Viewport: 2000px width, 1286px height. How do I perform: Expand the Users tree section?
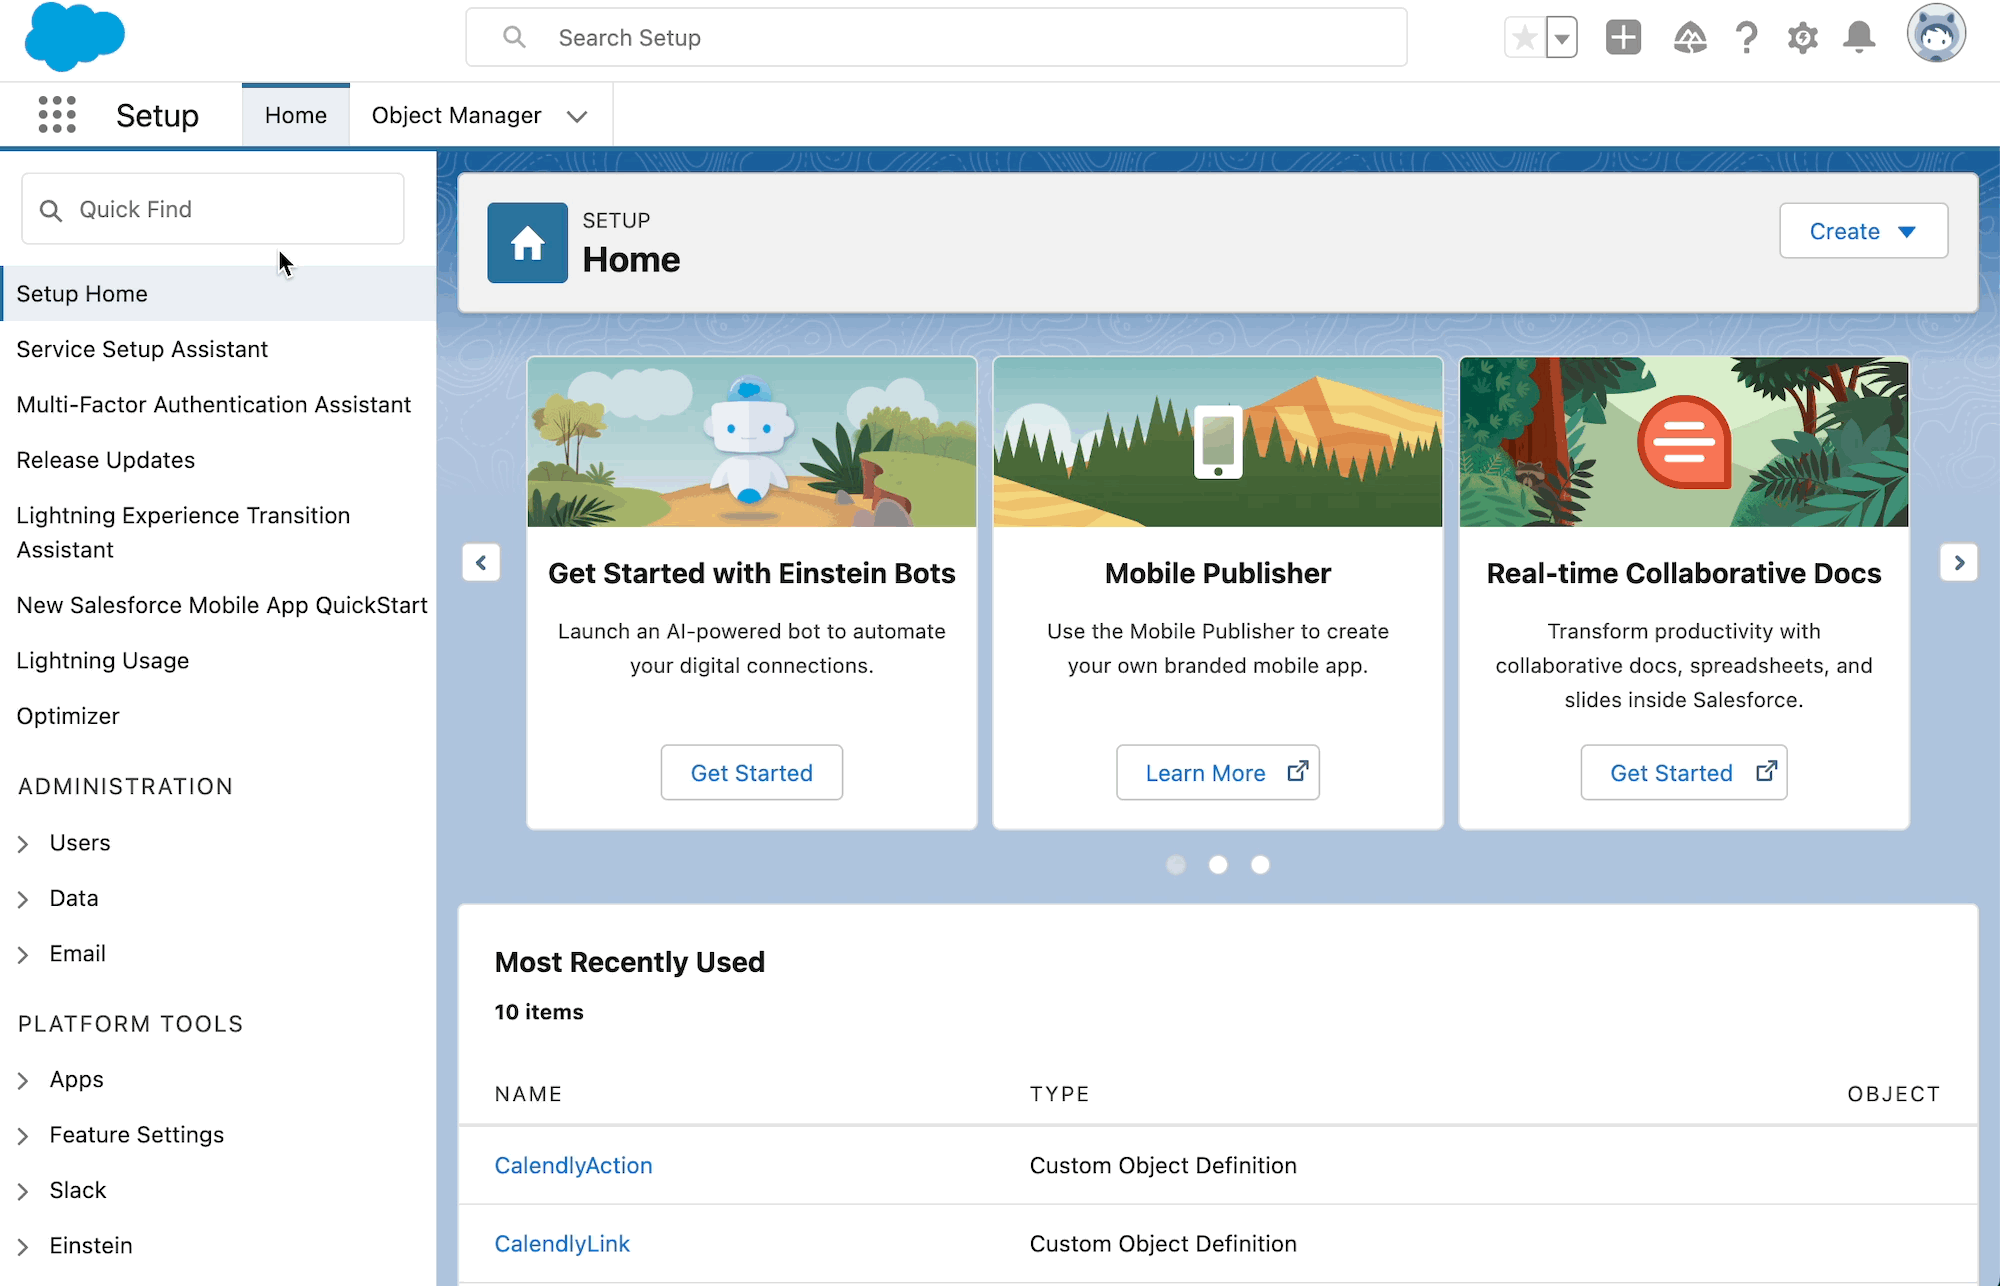[x=23, y=844]
